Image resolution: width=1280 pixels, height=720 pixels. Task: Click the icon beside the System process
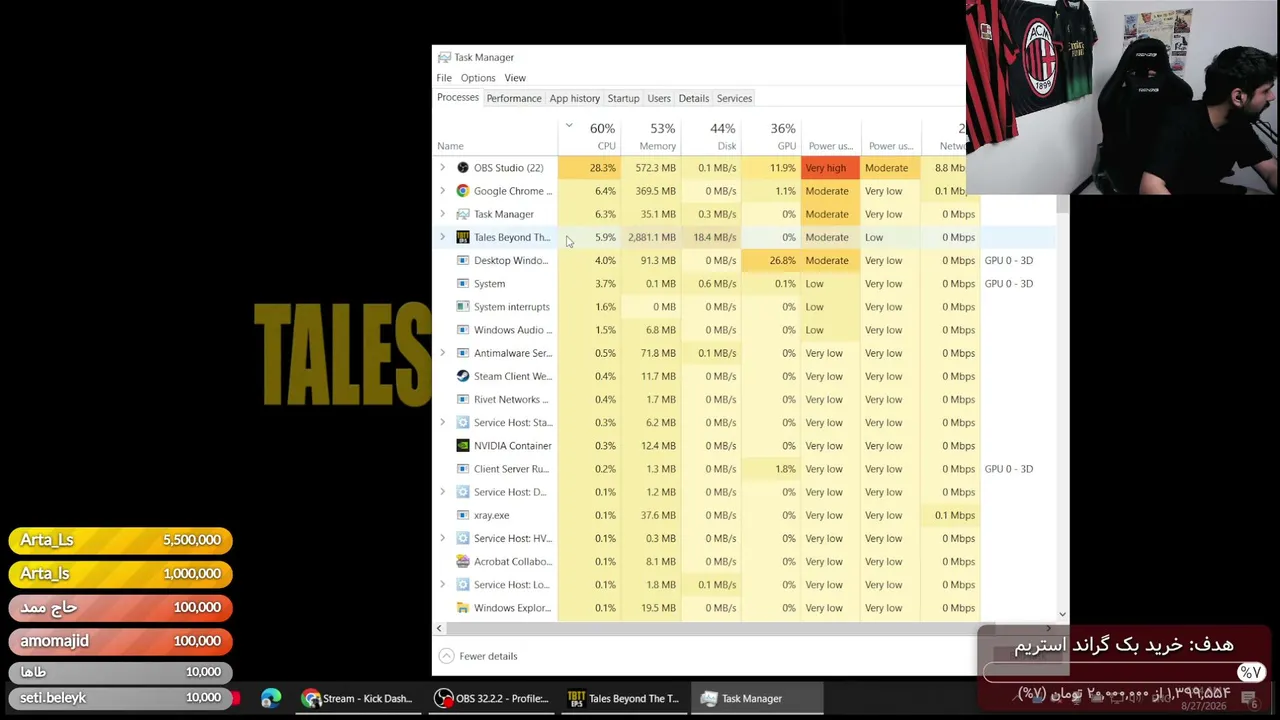point(462,284)
